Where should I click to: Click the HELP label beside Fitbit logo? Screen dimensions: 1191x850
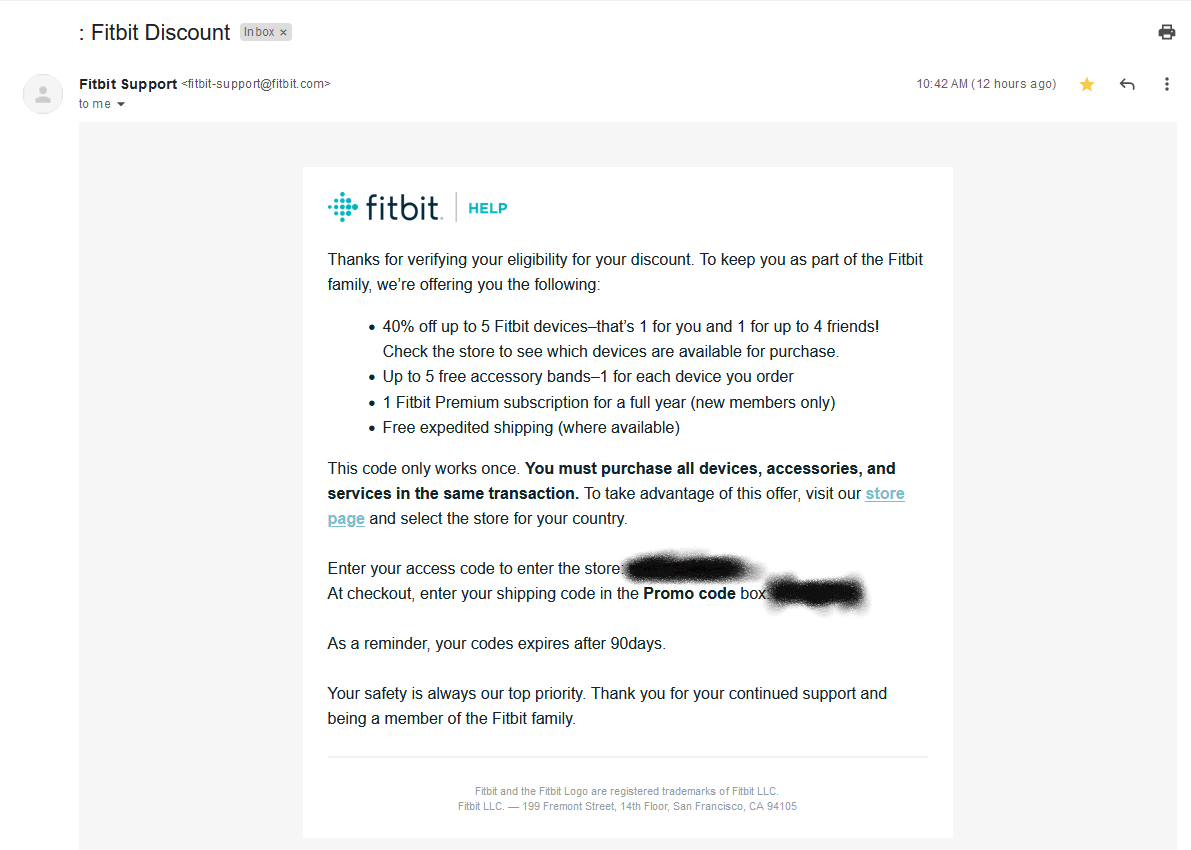tap(488, 208)
